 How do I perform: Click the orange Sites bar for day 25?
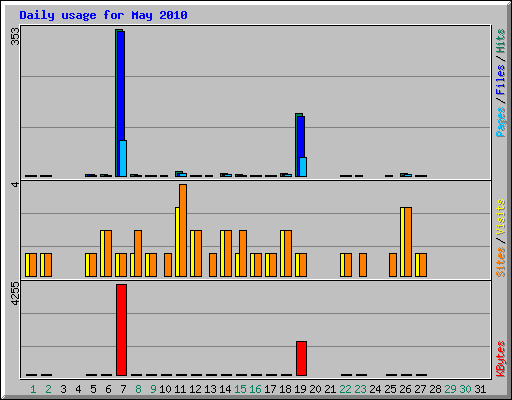pyautogui.click(x=393, y=265)
